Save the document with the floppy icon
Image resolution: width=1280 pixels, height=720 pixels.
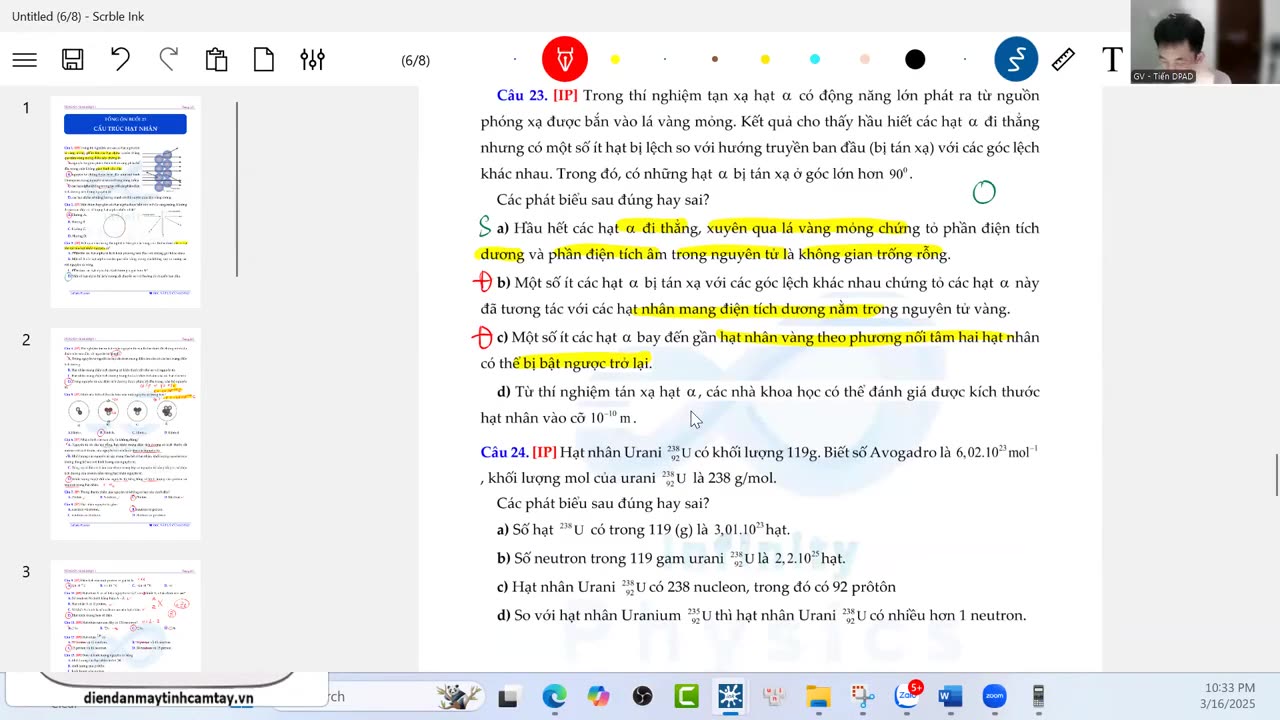click(x=73, y=60)
